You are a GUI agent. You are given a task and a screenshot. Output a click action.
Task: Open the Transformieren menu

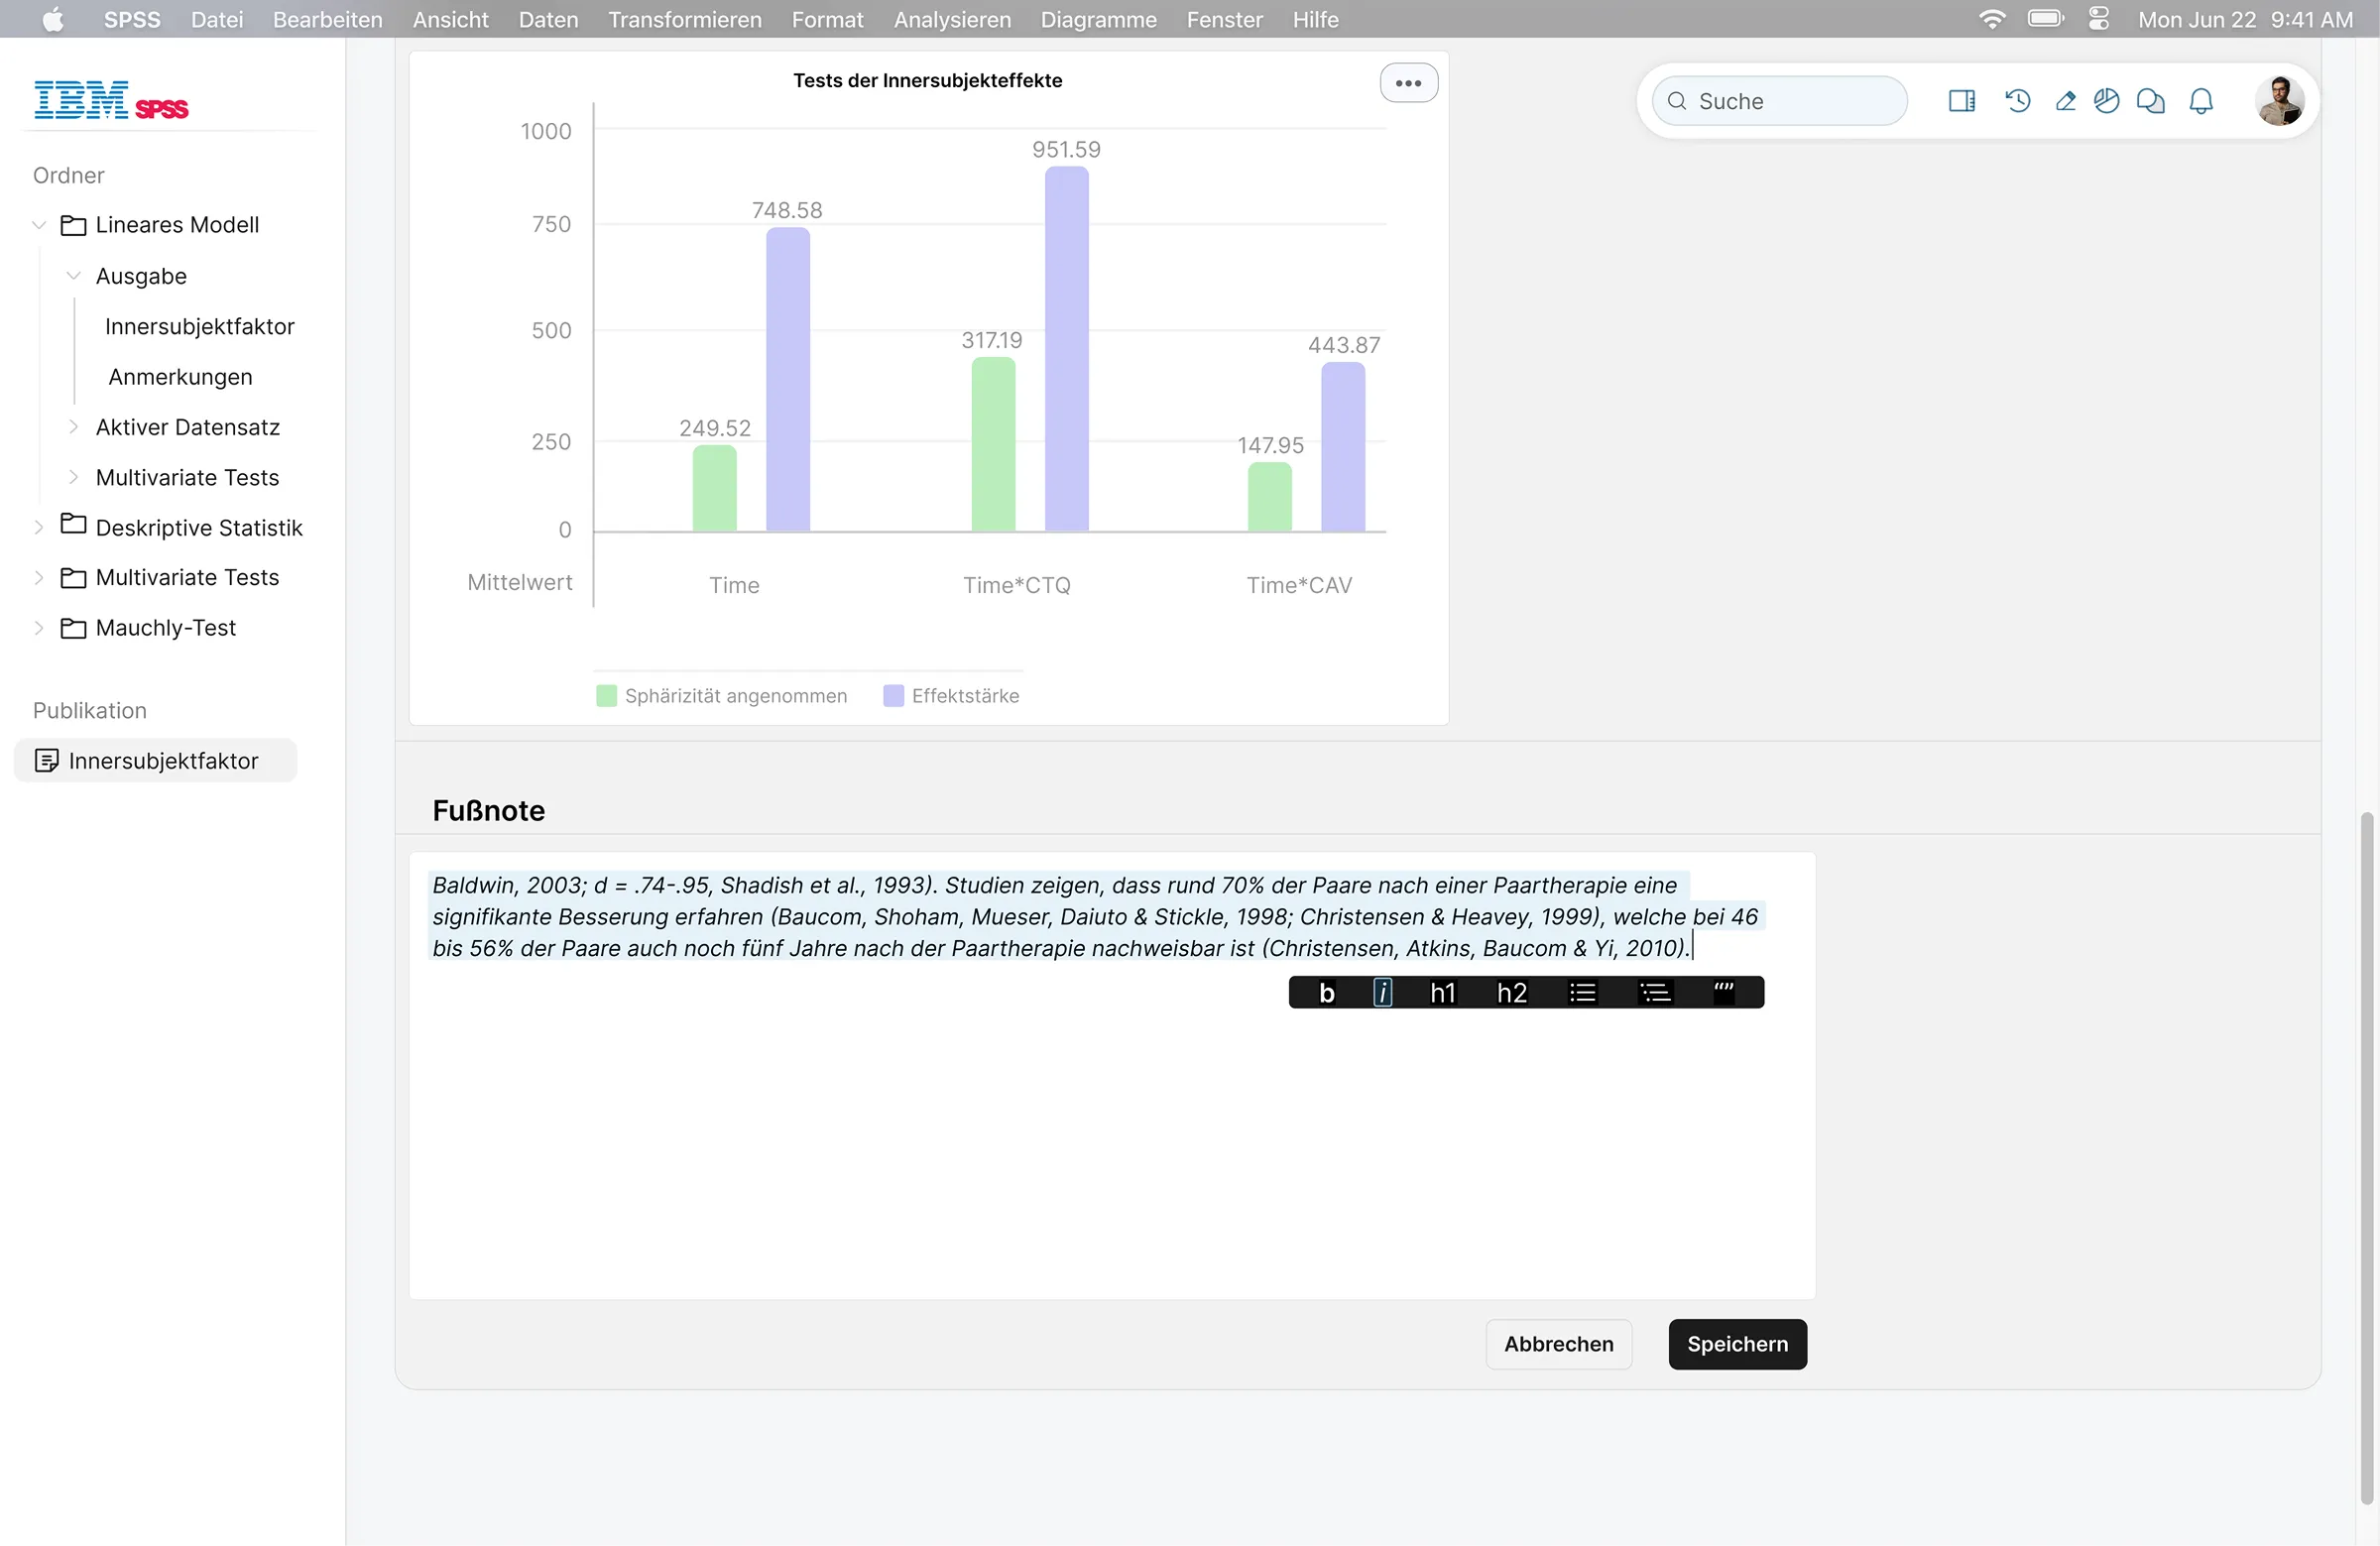click(684, 19)
